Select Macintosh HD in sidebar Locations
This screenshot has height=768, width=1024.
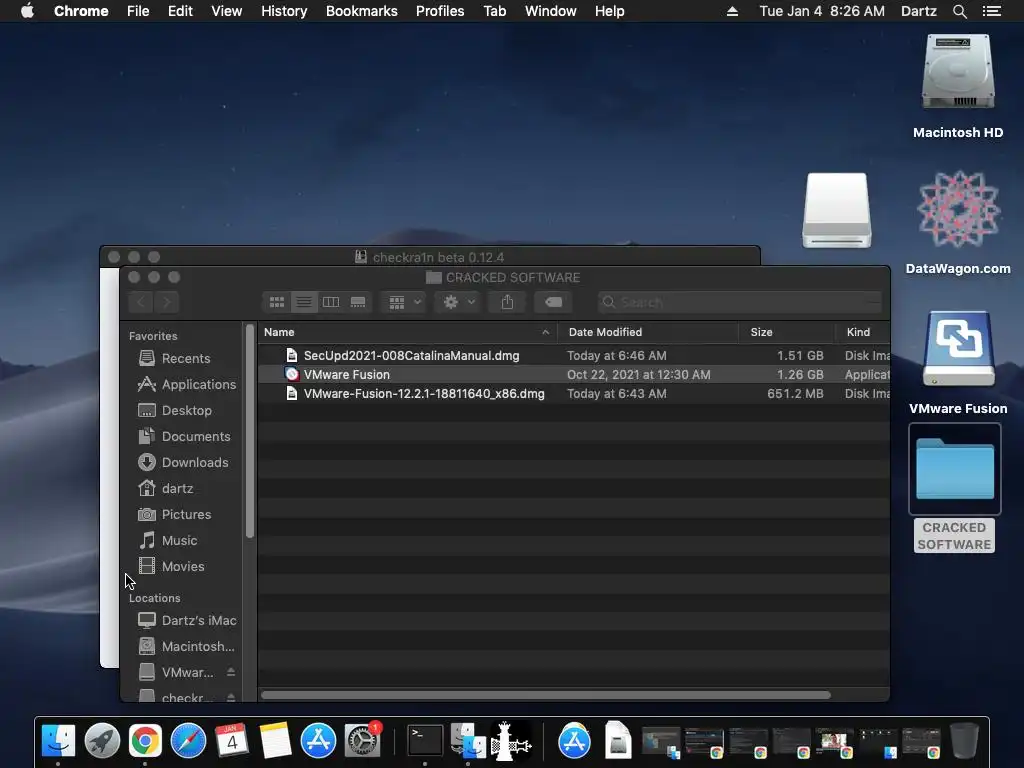186,647
